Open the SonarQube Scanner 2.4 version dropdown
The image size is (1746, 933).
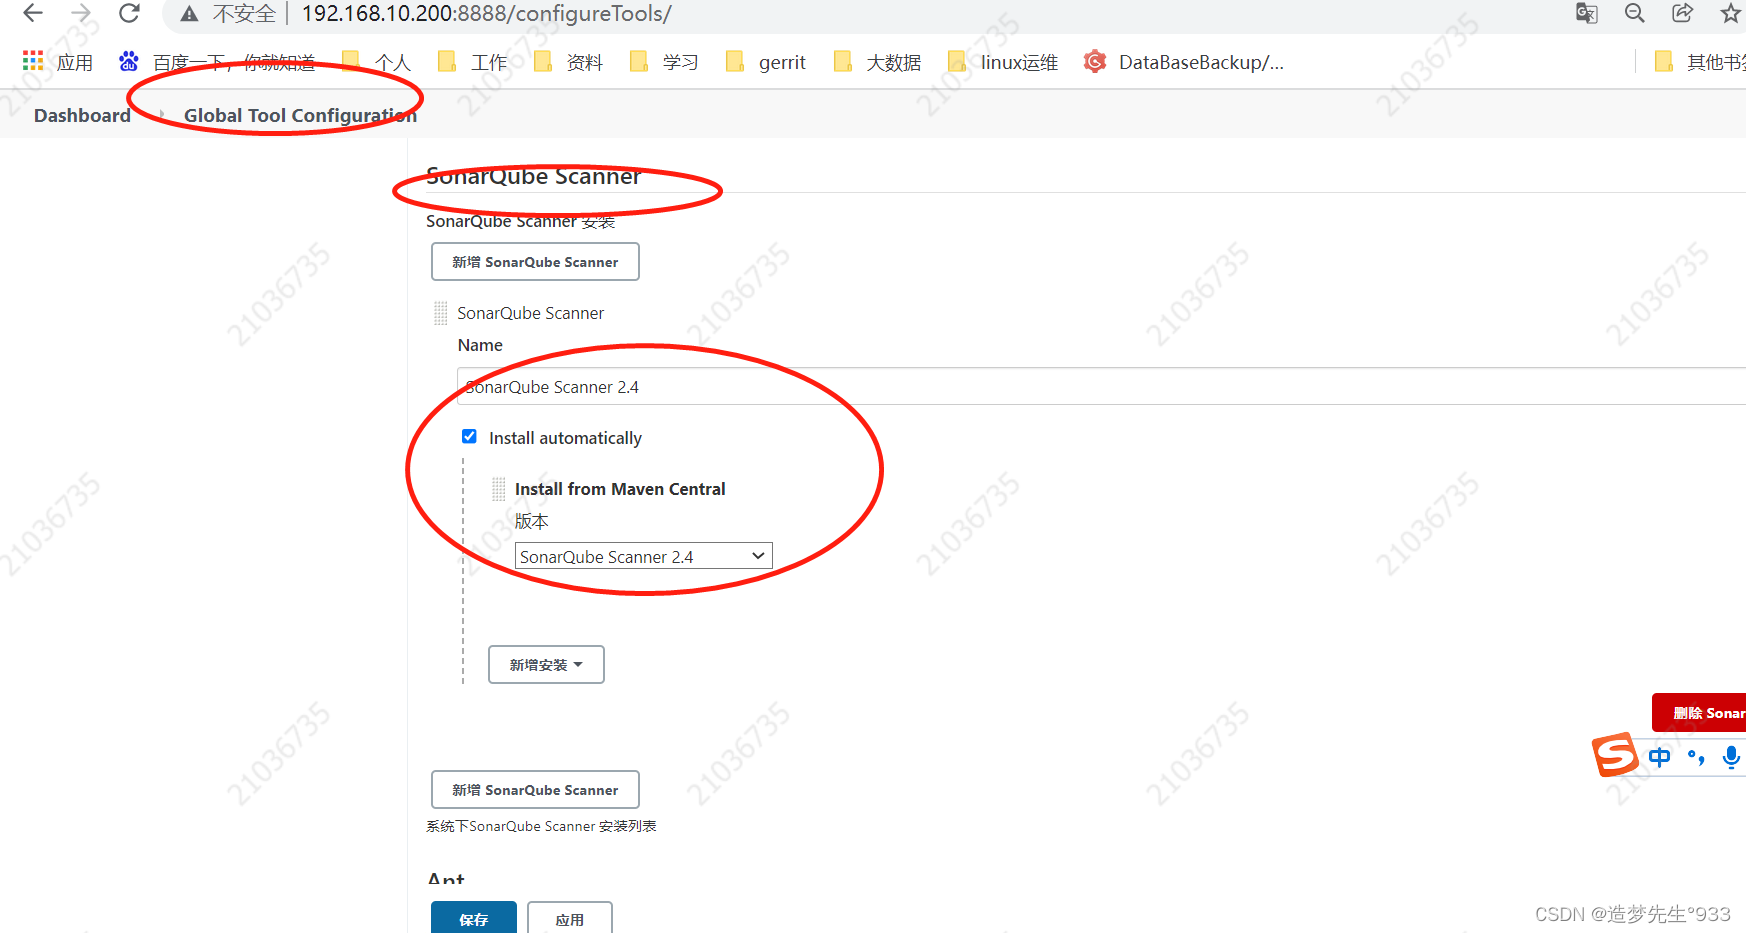pos(643,556)
